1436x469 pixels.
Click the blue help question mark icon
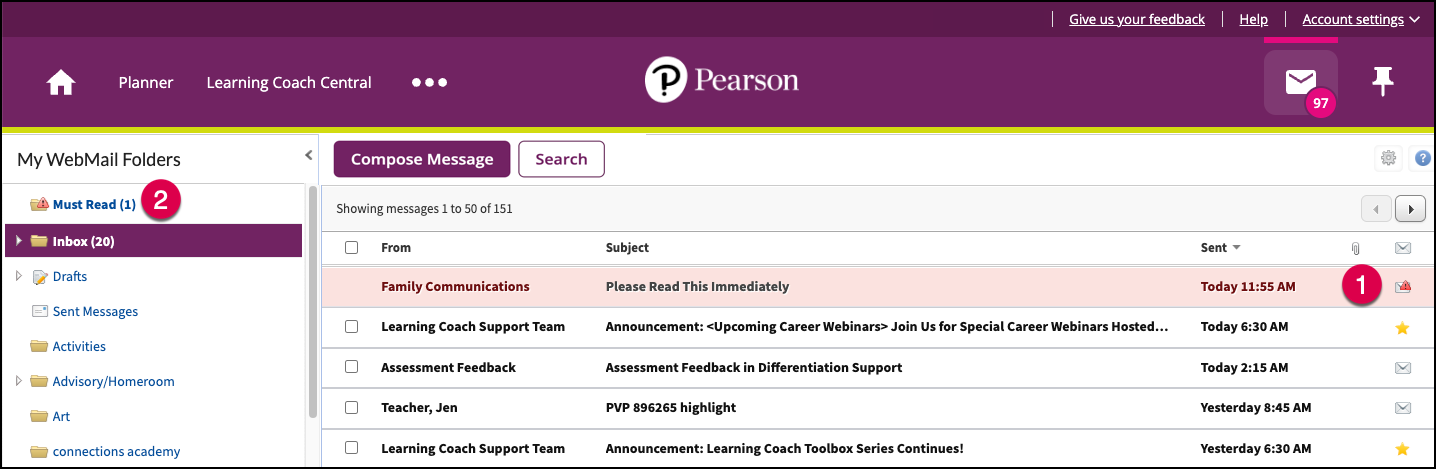(x=1422, y=158)
